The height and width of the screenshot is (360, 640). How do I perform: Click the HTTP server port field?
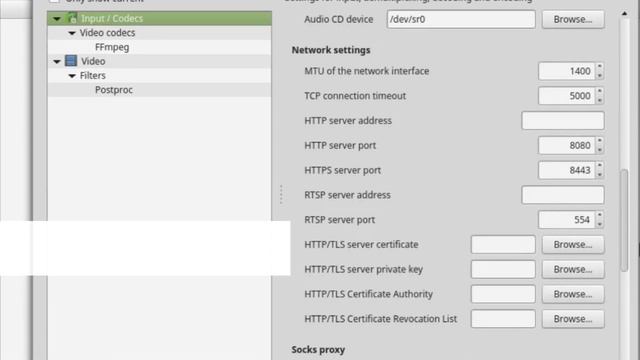pyautogui.click(x=567, y=145)
